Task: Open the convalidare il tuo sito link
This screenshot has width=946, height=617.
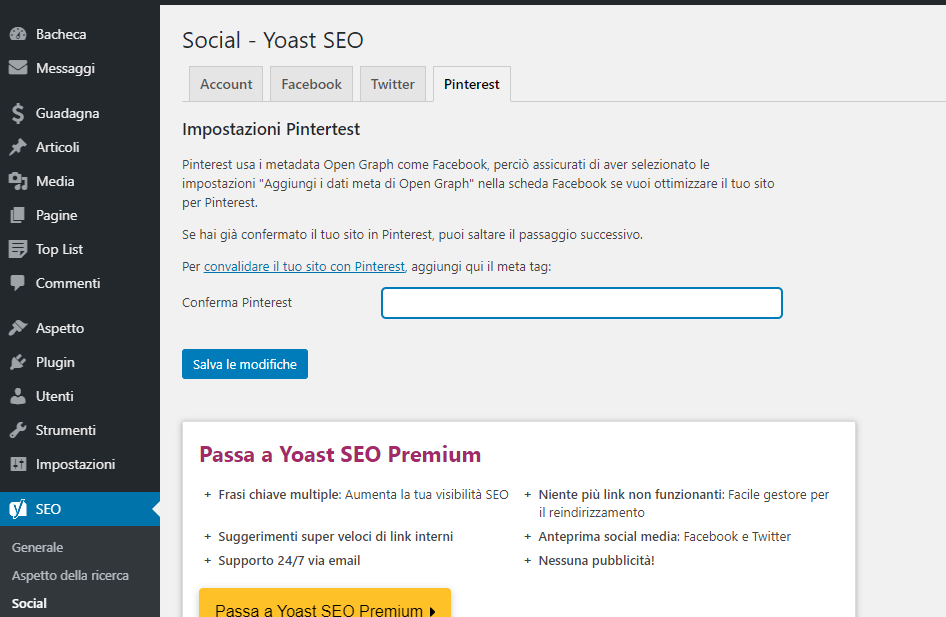Action: coord(304,267)
